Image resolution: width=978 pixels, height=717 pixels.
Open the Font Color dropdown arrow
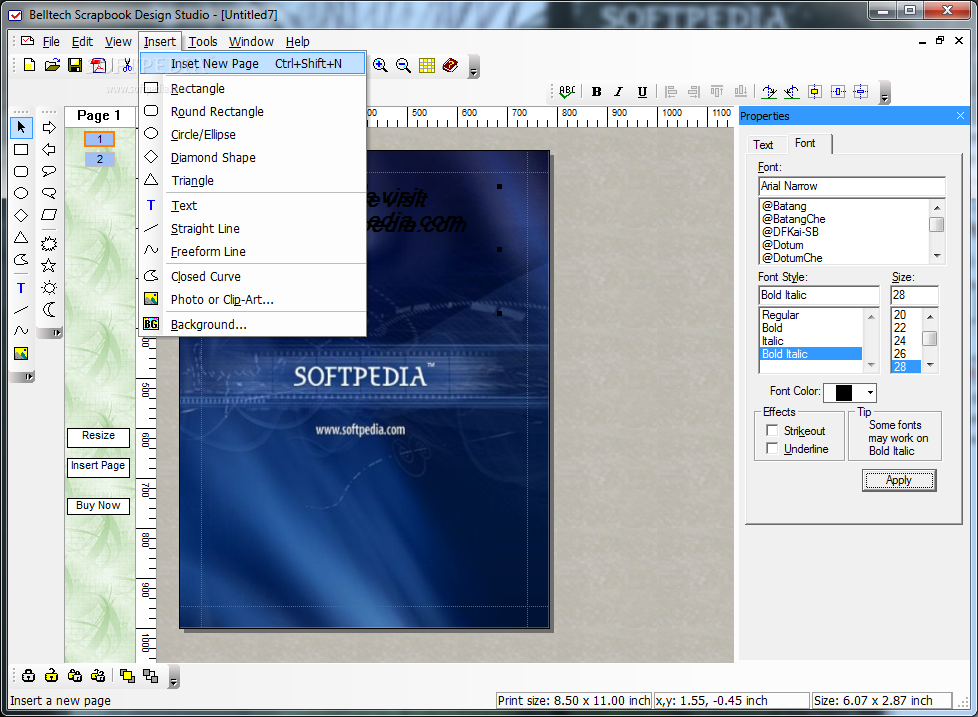[870, 393]
